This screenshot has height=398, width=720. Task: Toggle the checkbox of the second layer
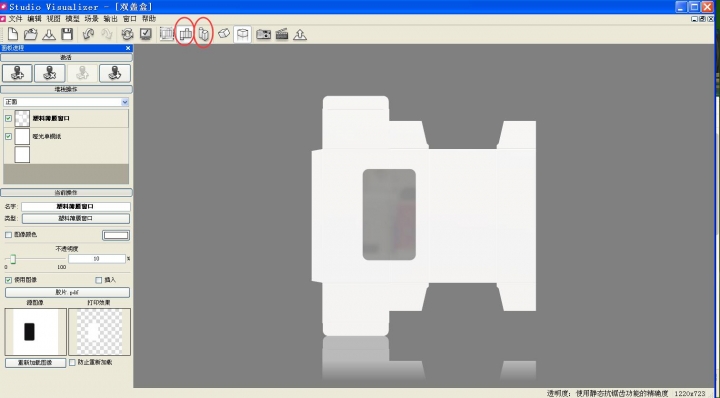tap(8, 136)
